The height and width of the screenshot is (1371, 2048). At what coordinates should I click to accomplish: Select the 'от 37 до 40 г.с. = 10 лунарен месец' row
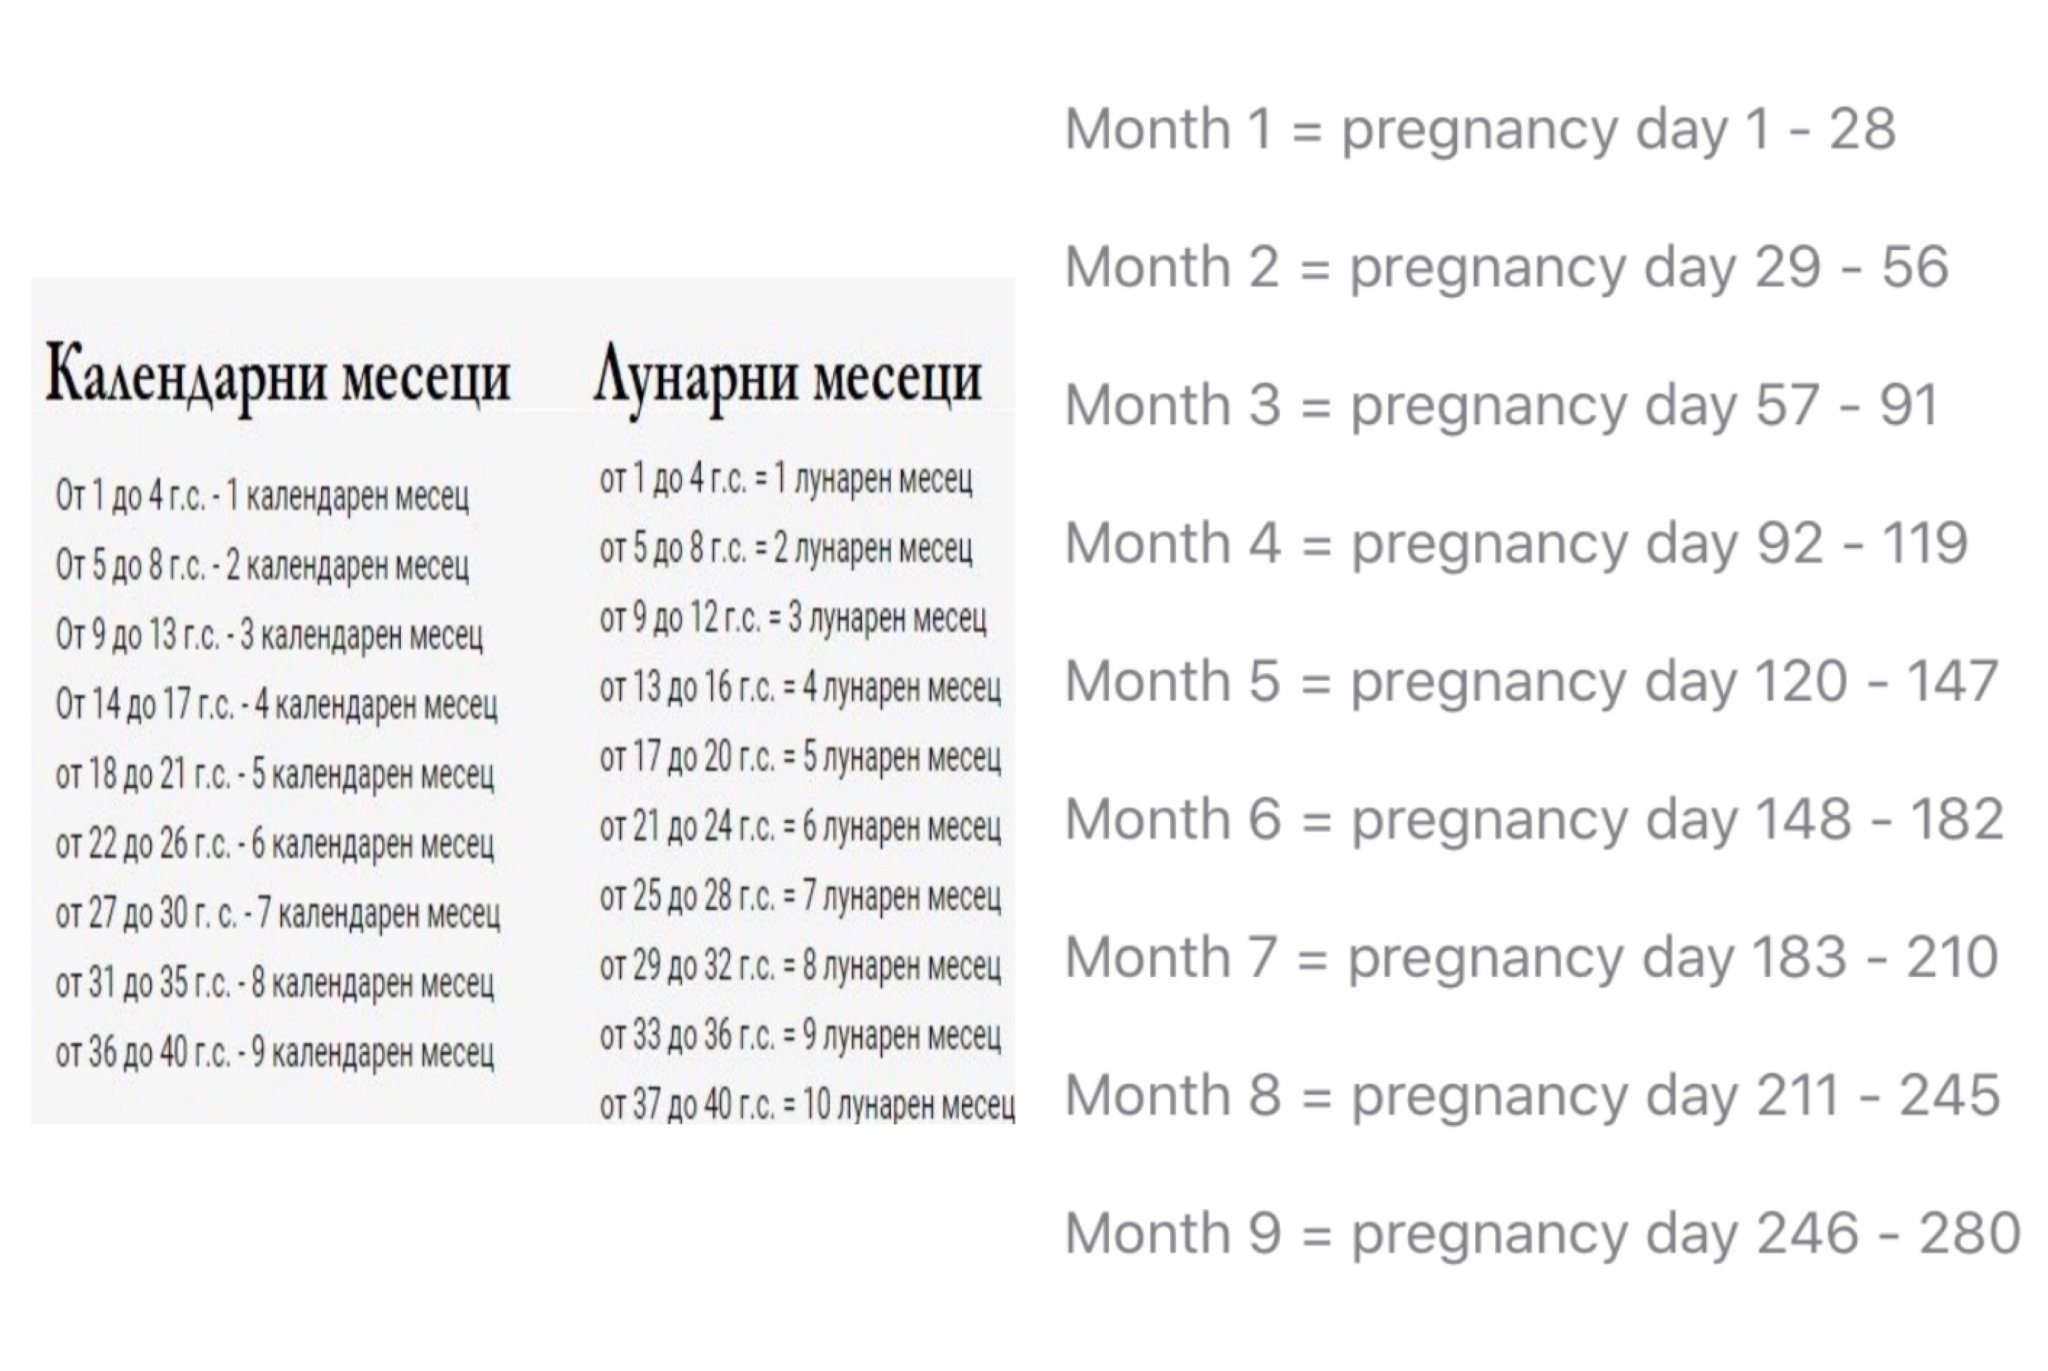coord(807,1105)
